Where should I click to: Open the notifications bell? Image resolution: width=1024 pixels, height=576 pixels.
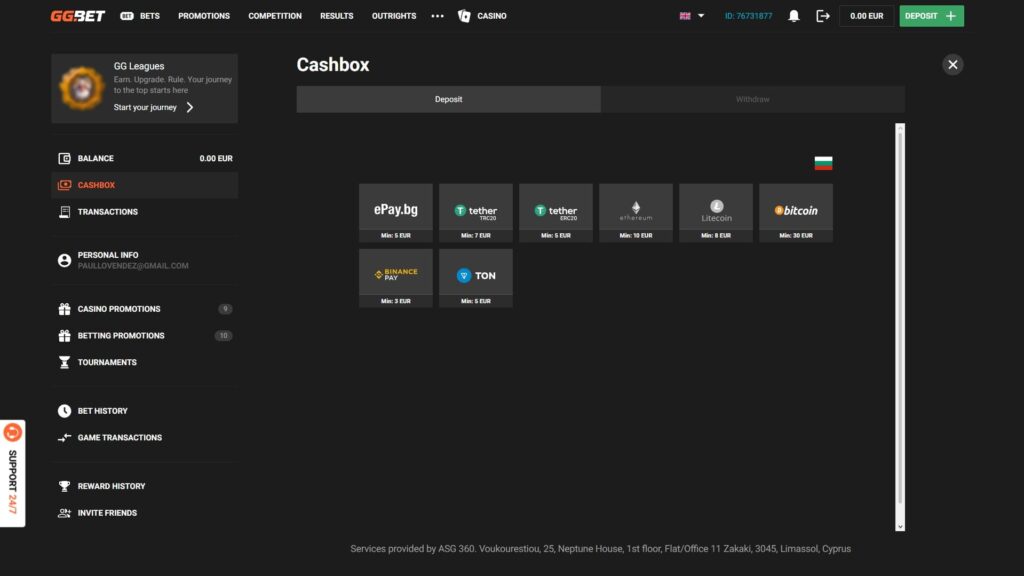coord(794,16)
